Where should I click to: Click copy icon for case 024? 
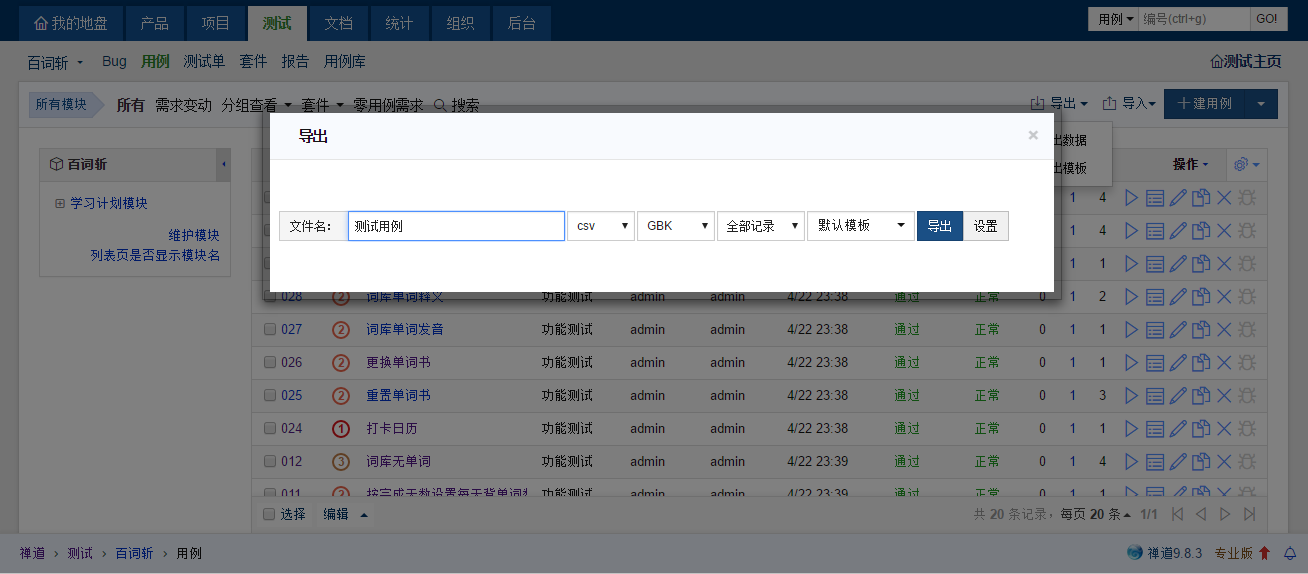point(1201,428)
